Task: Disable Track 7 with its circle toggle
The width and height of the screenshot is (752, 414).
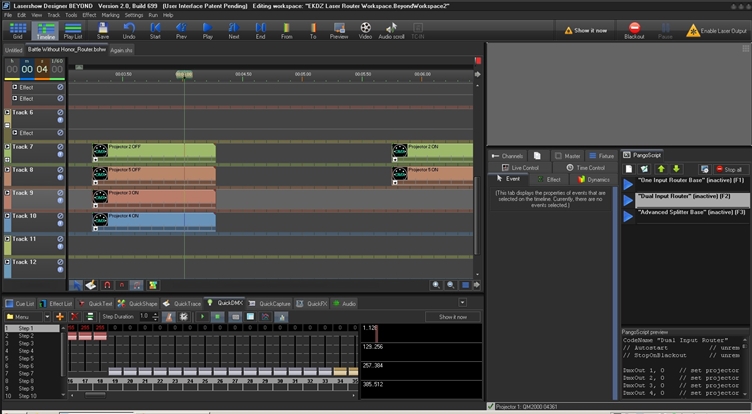Action: 60,147
